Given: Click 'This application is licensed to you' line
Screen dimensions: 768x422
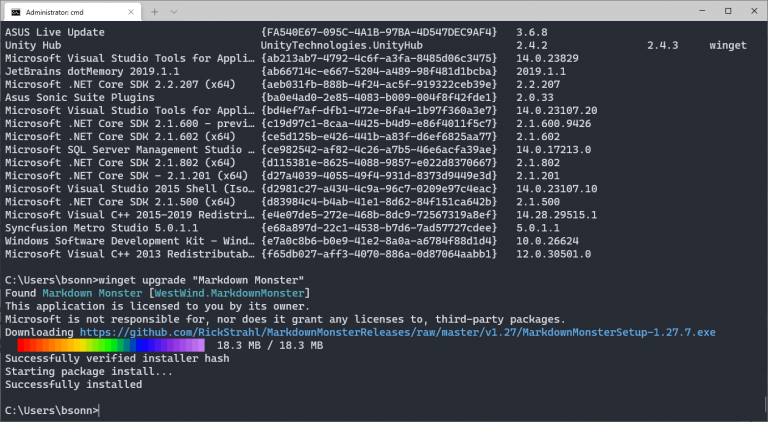Looking at the screenshot, I should pyautogui.click(x=157, y=306).
